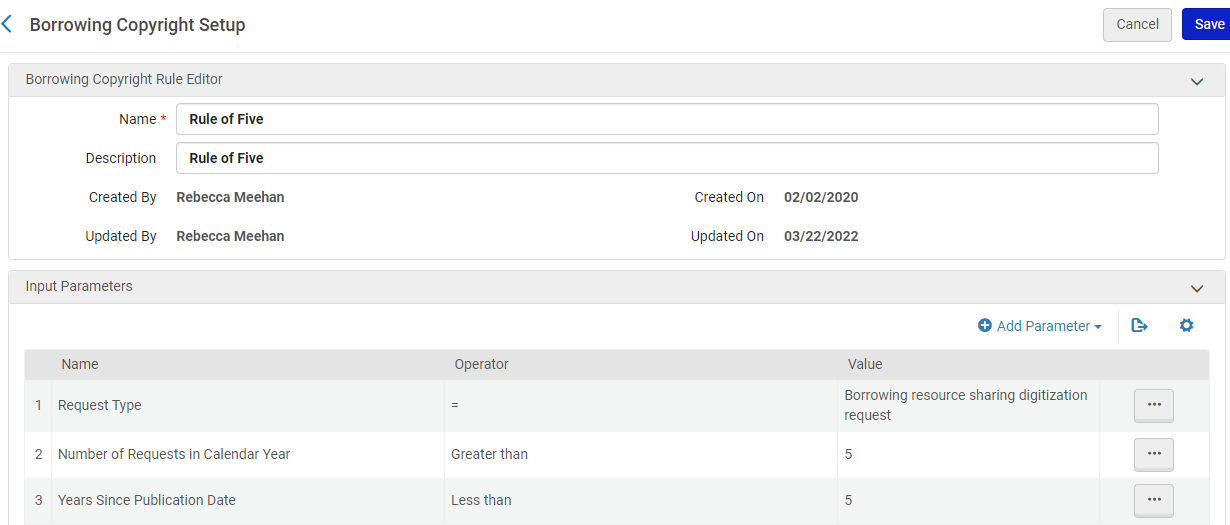The height and width of the screenshot is (525, 1230).
Task: Click into the Description input field
Action: [667, 158]
